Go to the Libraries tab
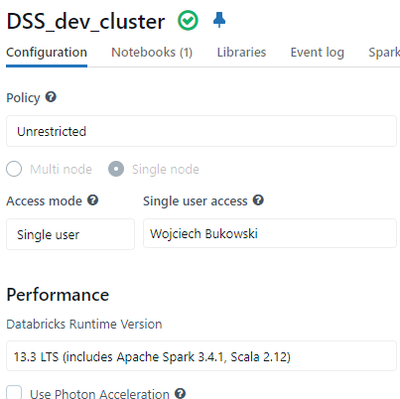This screenshot has height=399, width=400. tap(242, 52)
